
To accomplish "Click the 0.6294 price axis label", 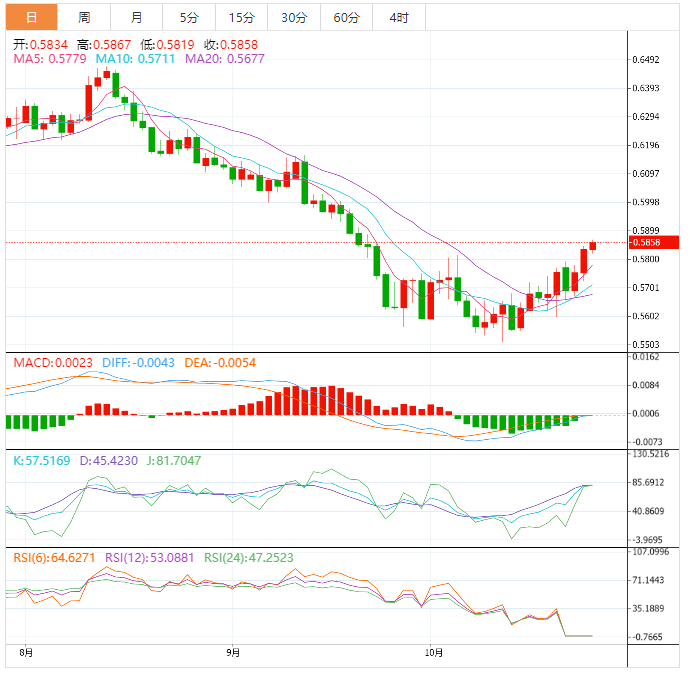I will tap(646, 117).
